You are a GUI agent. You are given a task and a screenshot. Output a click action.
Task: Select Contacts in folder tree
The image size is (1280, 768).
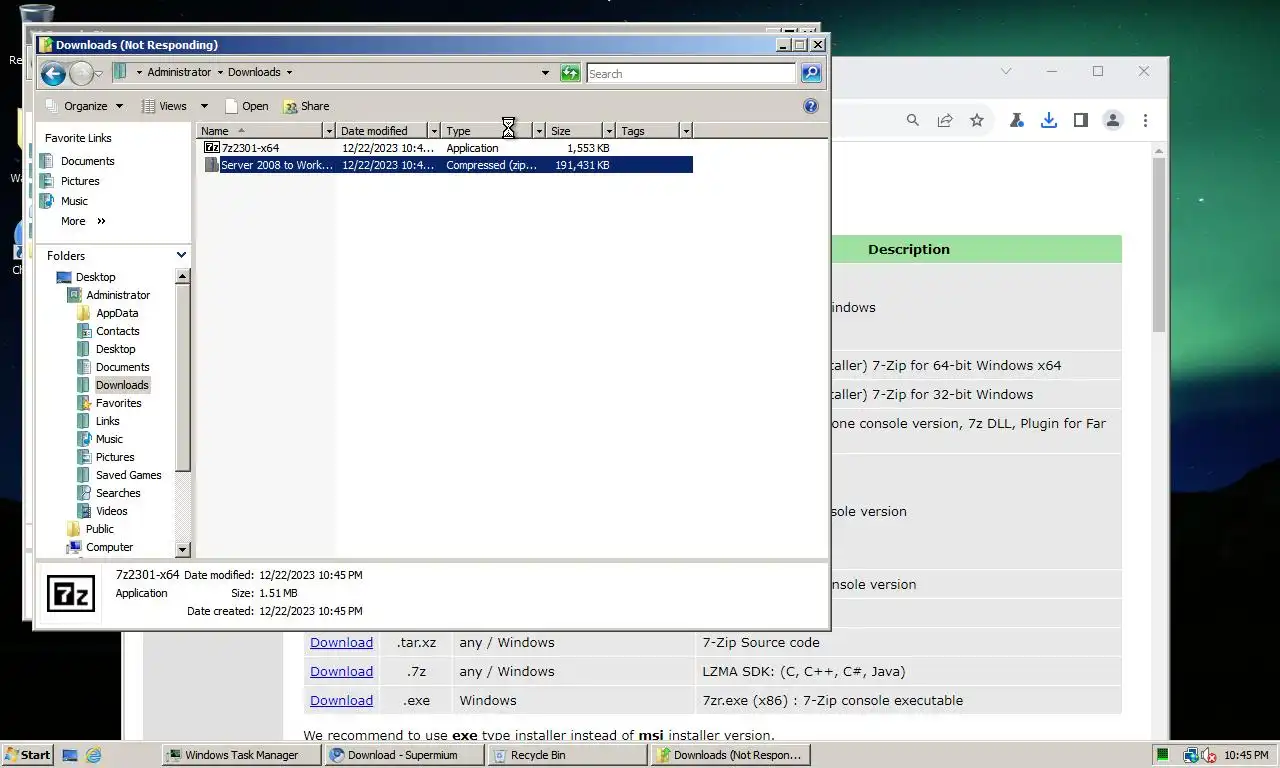tap(118, 331)
